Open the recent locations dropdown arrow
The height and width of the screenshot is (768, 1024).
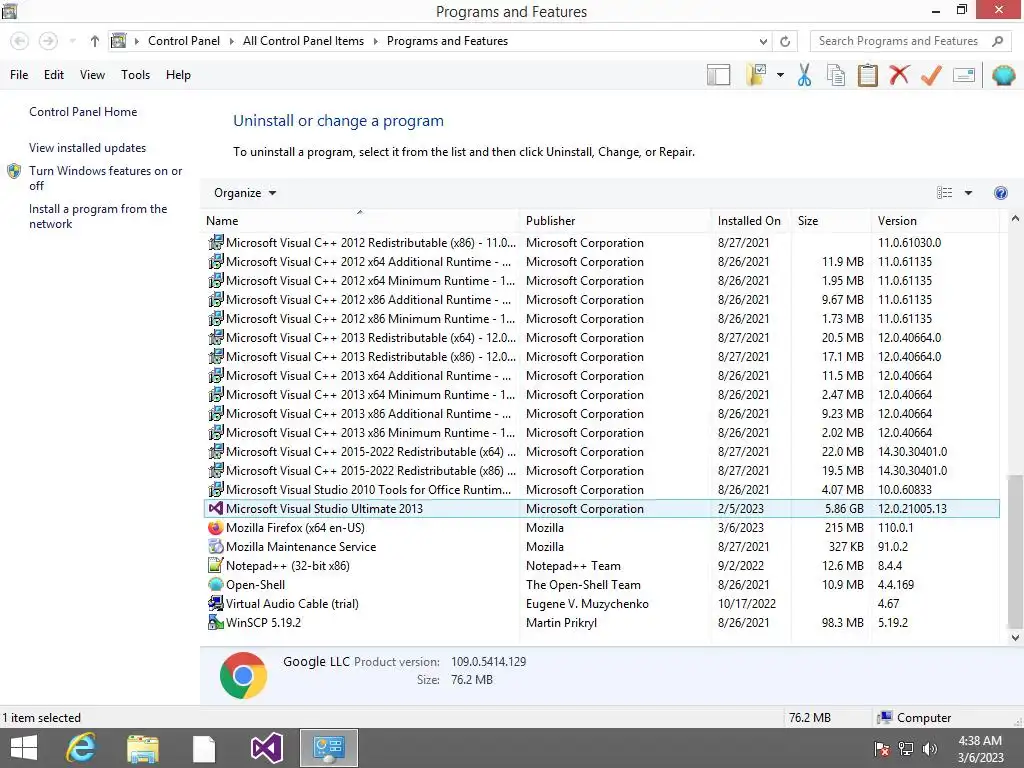pos(72,41)
